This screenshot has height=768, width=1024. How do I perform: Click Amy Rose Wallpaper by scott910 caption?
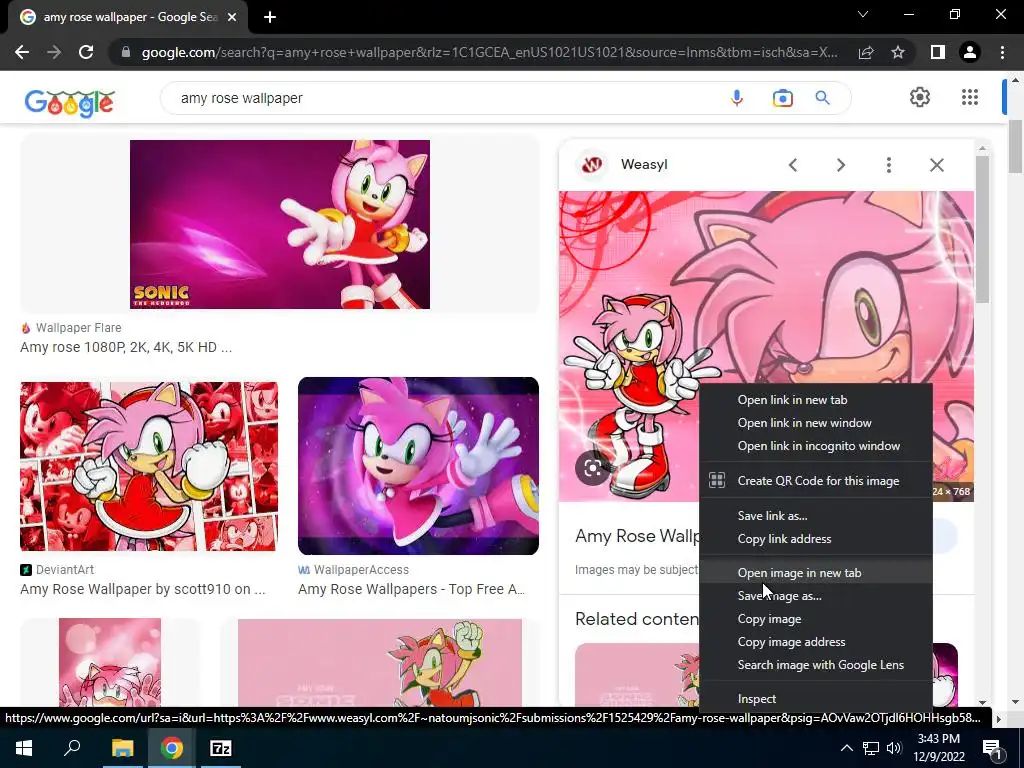[x=142, y=589]
